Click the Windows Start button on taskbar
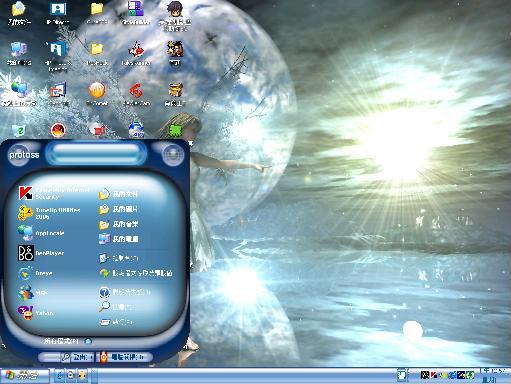The height and width of the screenshot is (384, 511). (25, 376)
